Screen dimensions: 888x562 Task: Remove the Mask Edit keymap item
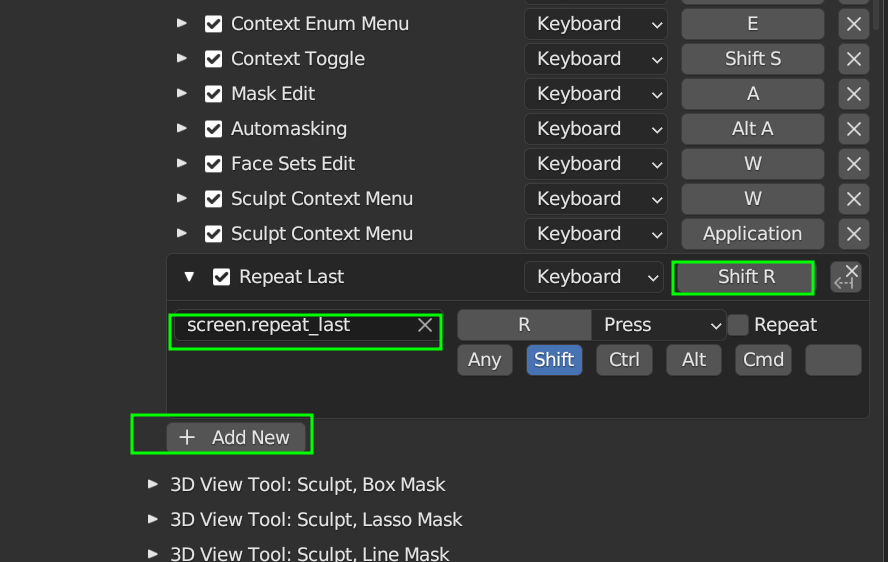pyautogui.click(x=853, y=94)
